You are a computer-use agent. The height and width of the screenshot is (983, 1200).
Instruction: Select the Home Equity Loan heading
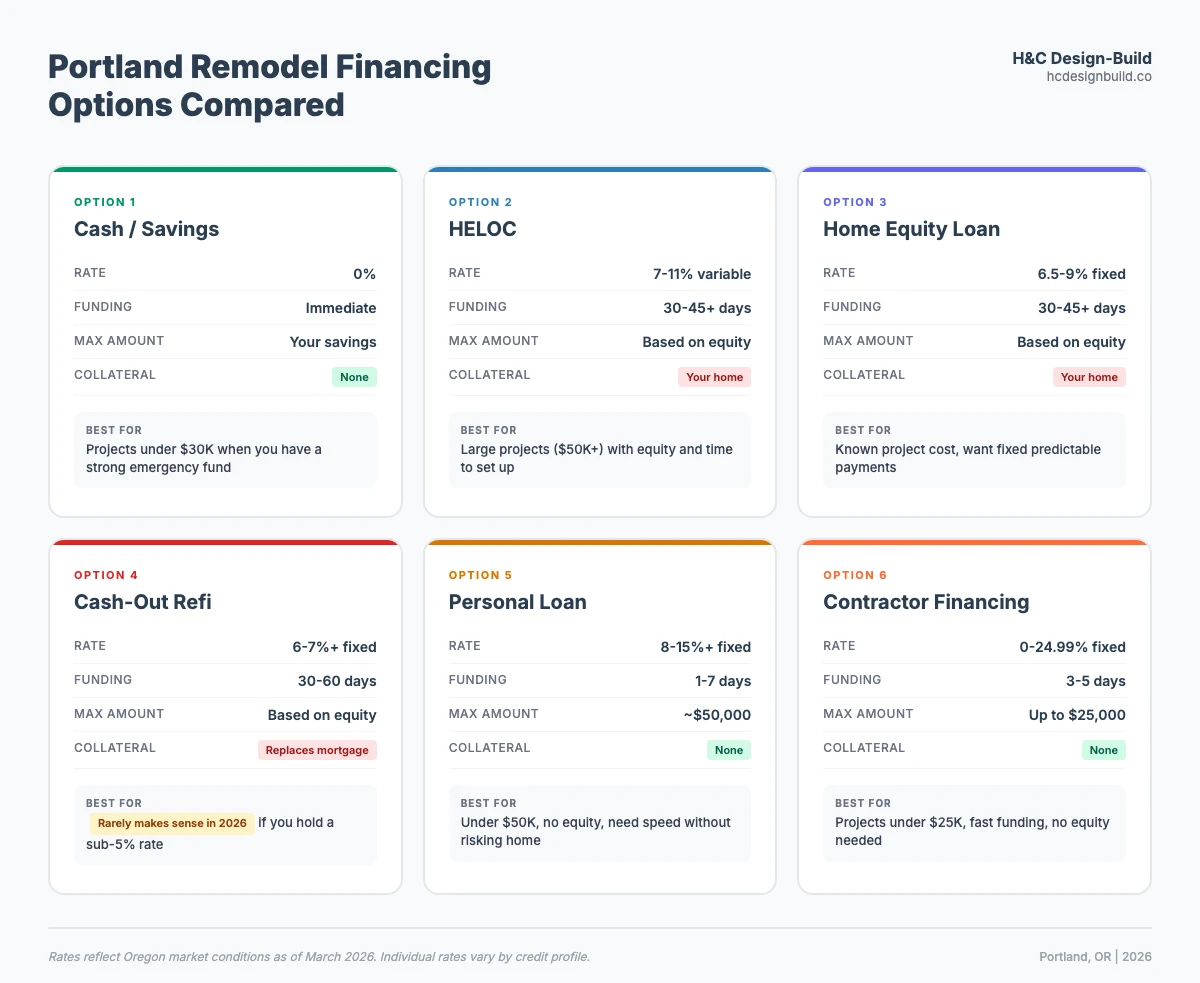911,229
